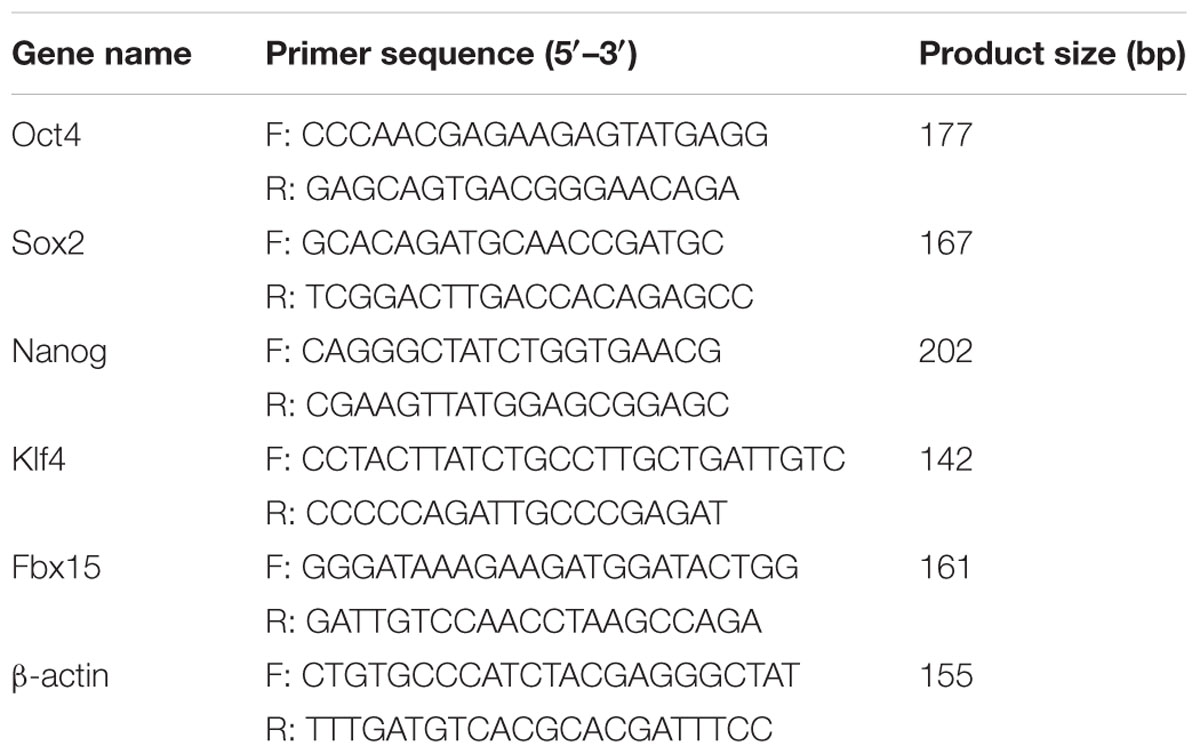This screenshot has width=1200, height=754.
Task: Click Nanog reverse primer CGAAGTTATGGAGCGGAGC
Action: pos(497,405)
